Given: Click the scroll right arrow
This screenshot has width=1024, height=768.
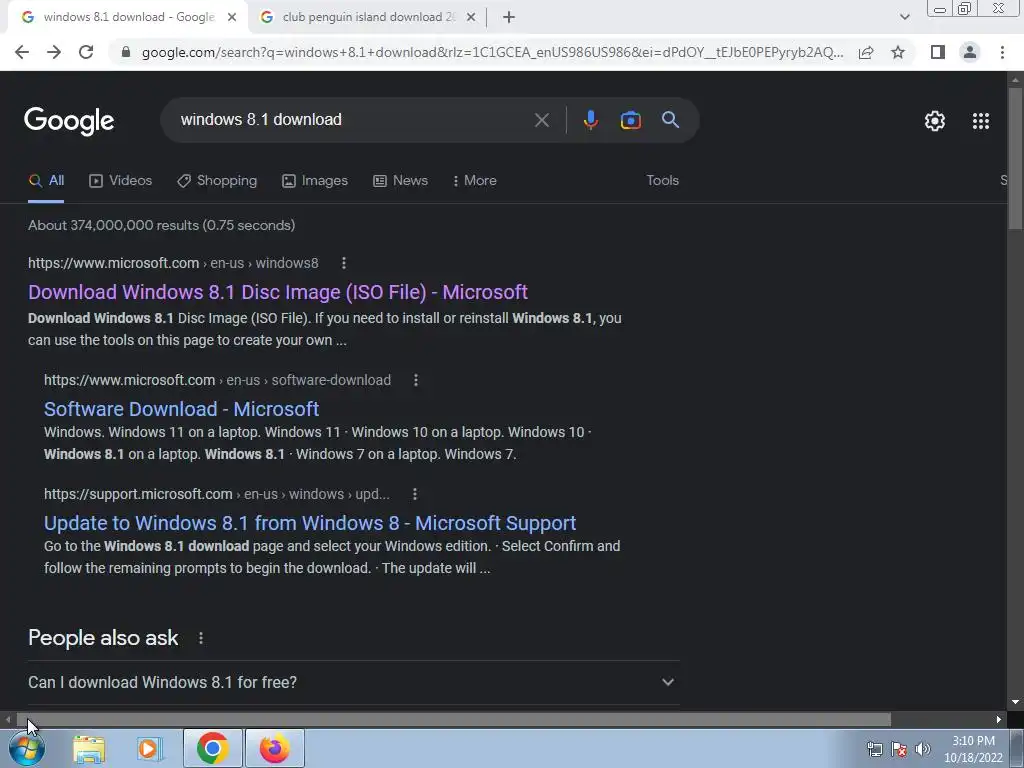Looking at the screenshot, I should coord(999,720).
